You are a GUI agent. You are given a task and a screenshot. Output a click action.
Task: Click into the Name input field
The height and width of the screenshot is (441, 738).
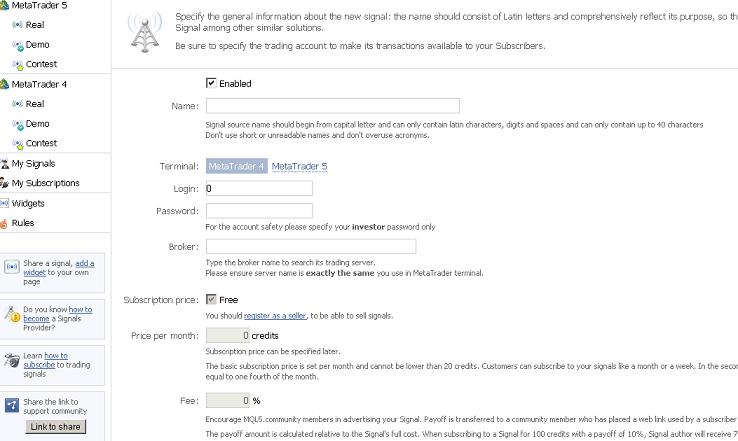[x=332, y=106]
